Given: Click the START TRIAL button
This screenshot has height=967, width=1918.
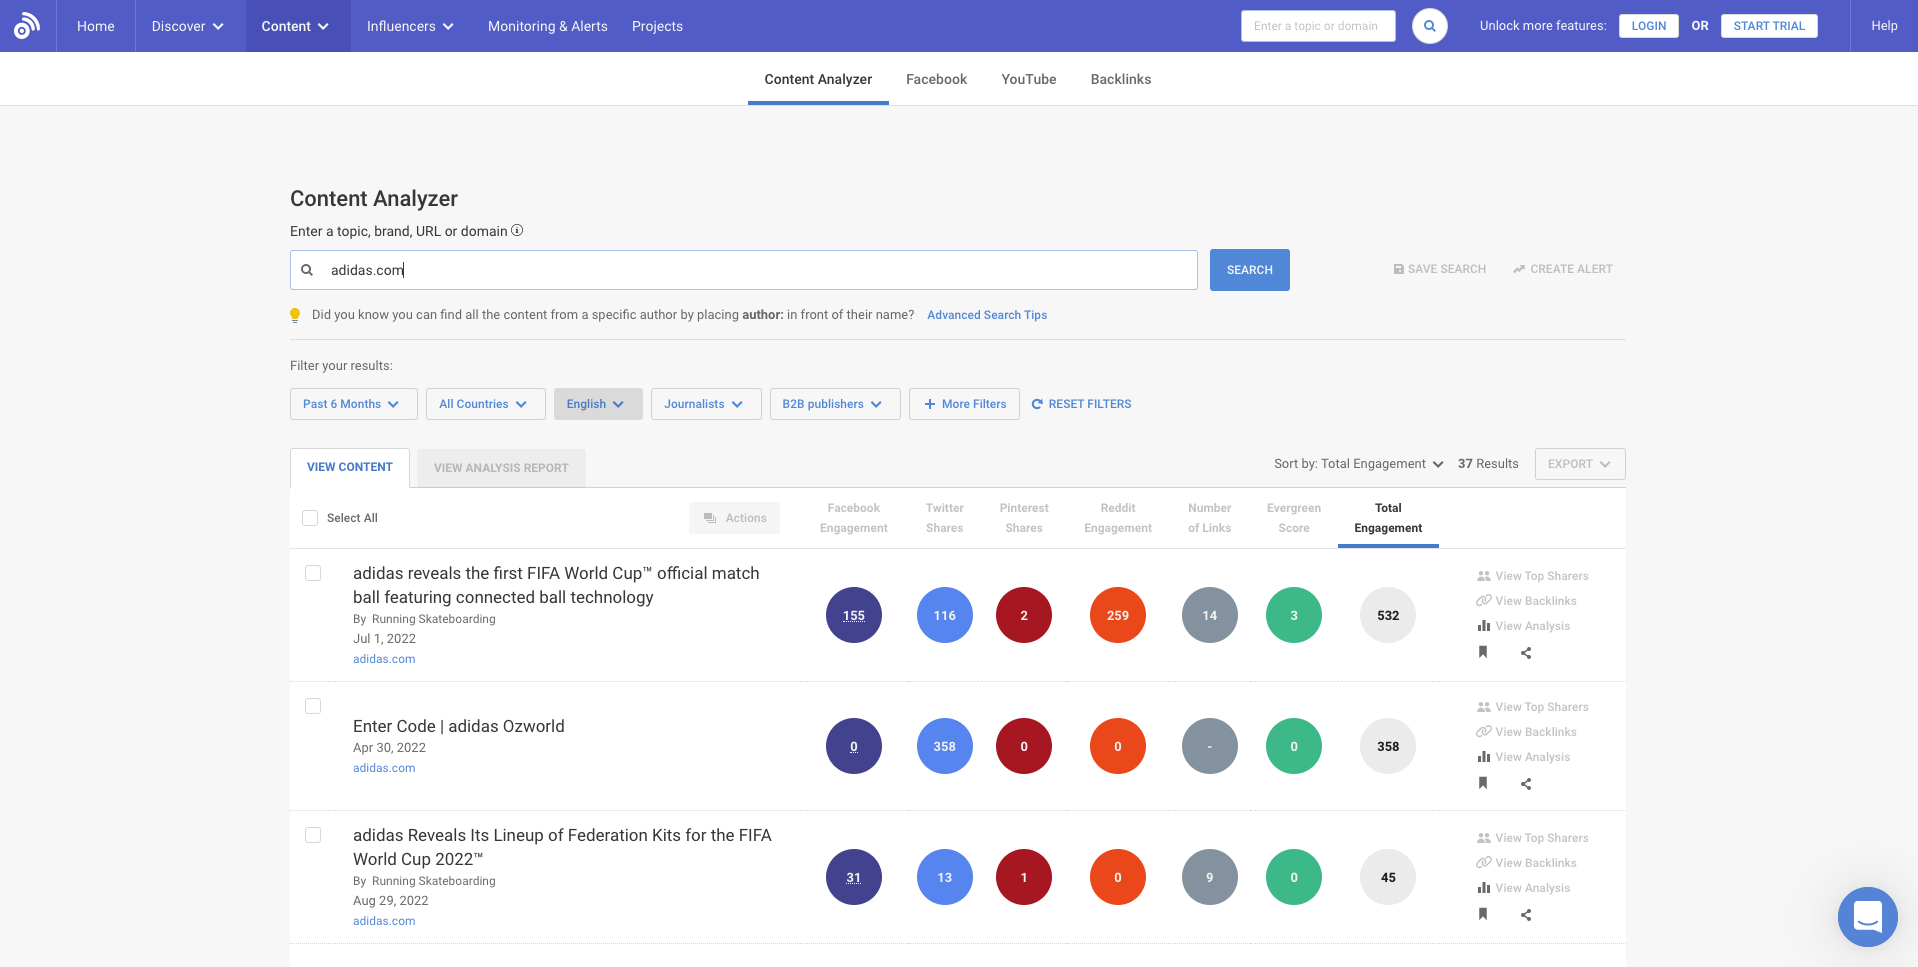Looking at the screenshot, I should 1769,26.
